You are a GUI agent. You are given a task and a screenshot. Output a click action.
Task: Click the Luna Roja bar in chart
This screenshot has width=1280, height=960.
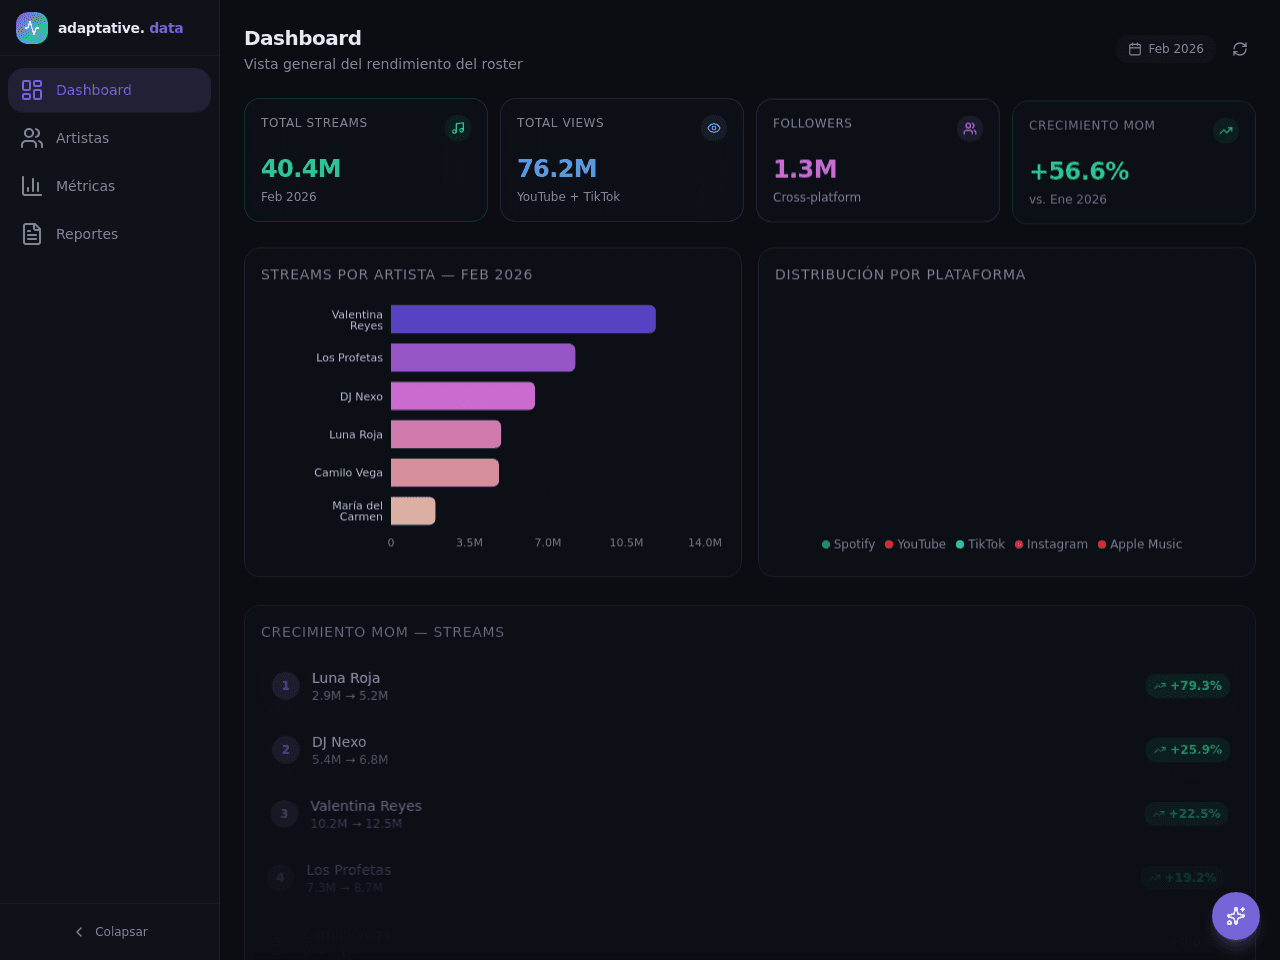[446, 434]
